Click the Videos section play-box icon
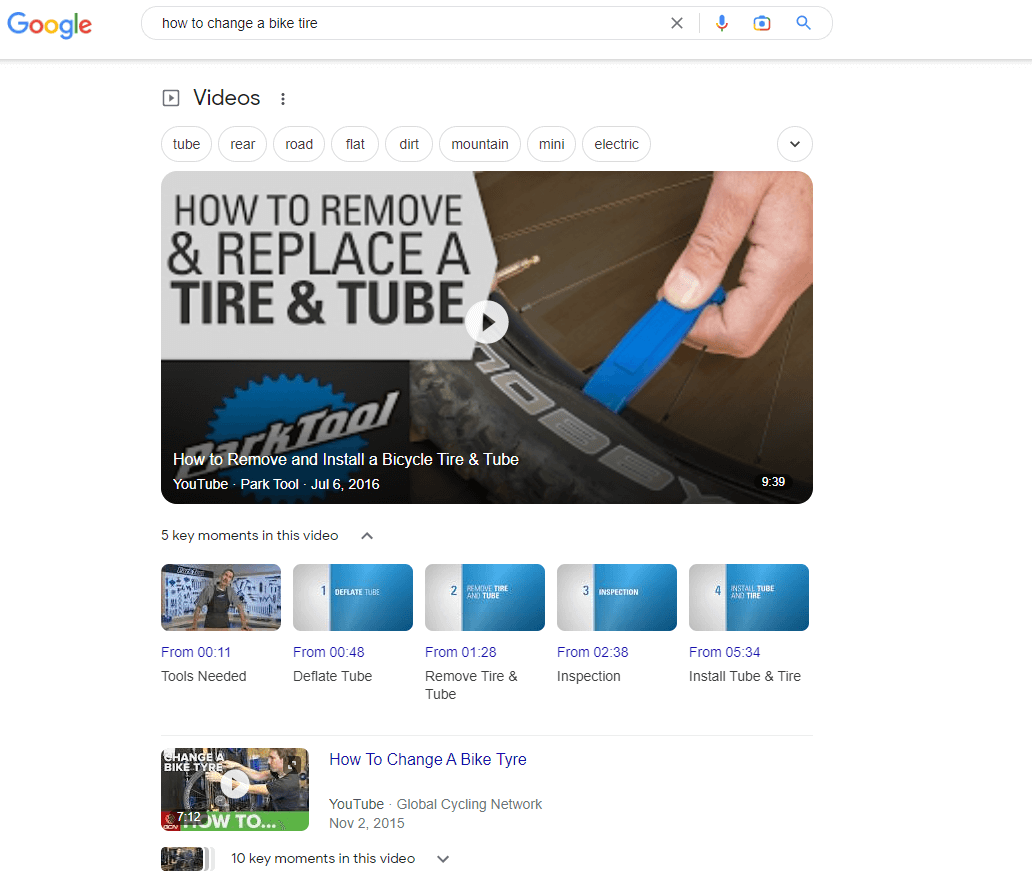 point(170,98)
